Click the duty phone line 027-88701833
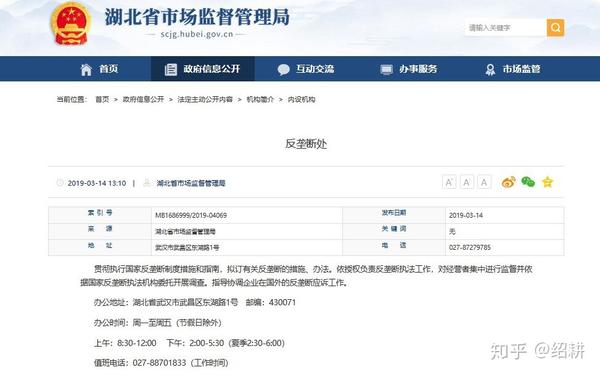This screenshot has width=600, height=375. click(161, 363)
